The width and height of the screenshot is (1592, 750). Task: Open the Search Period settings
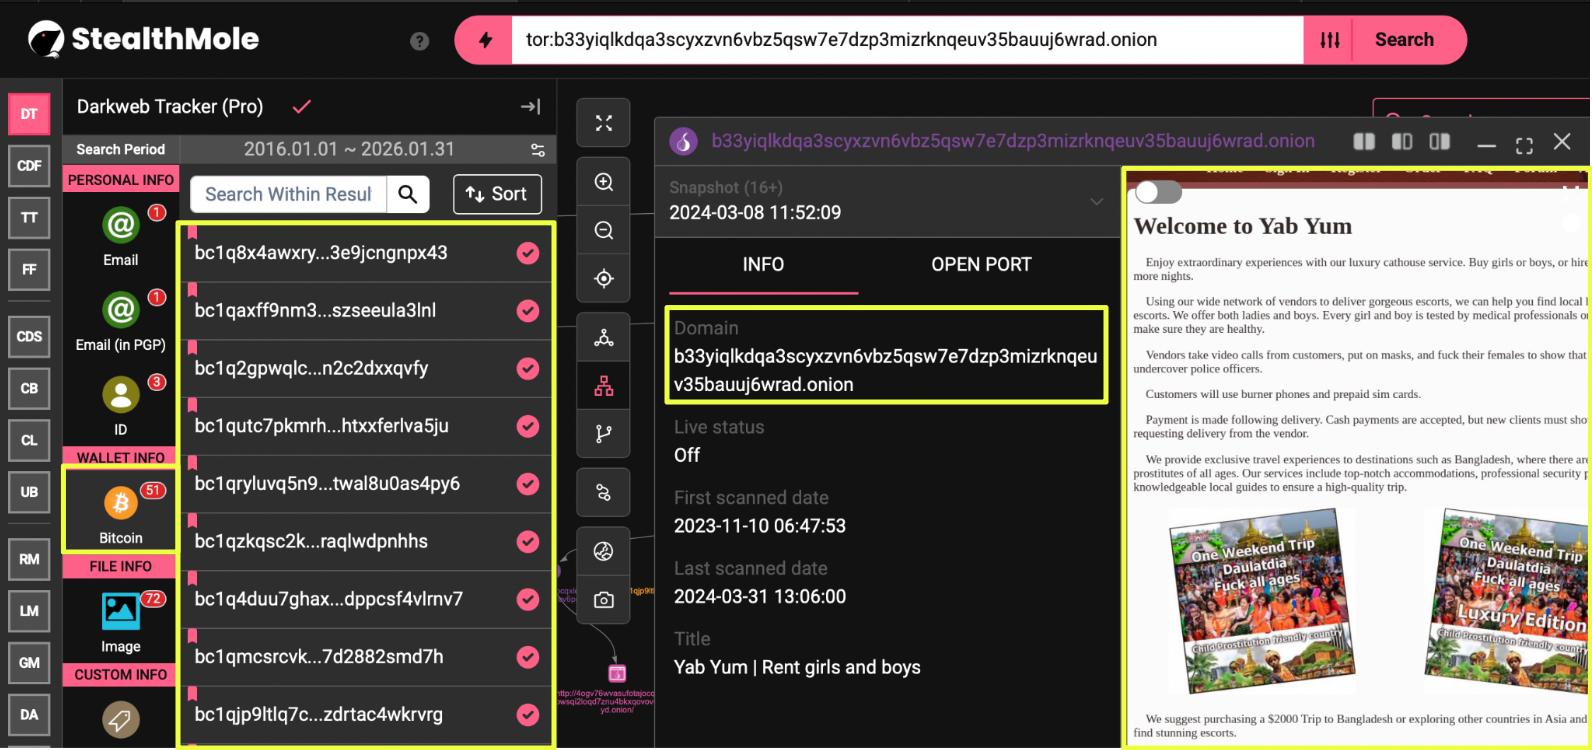pos(538,150)
